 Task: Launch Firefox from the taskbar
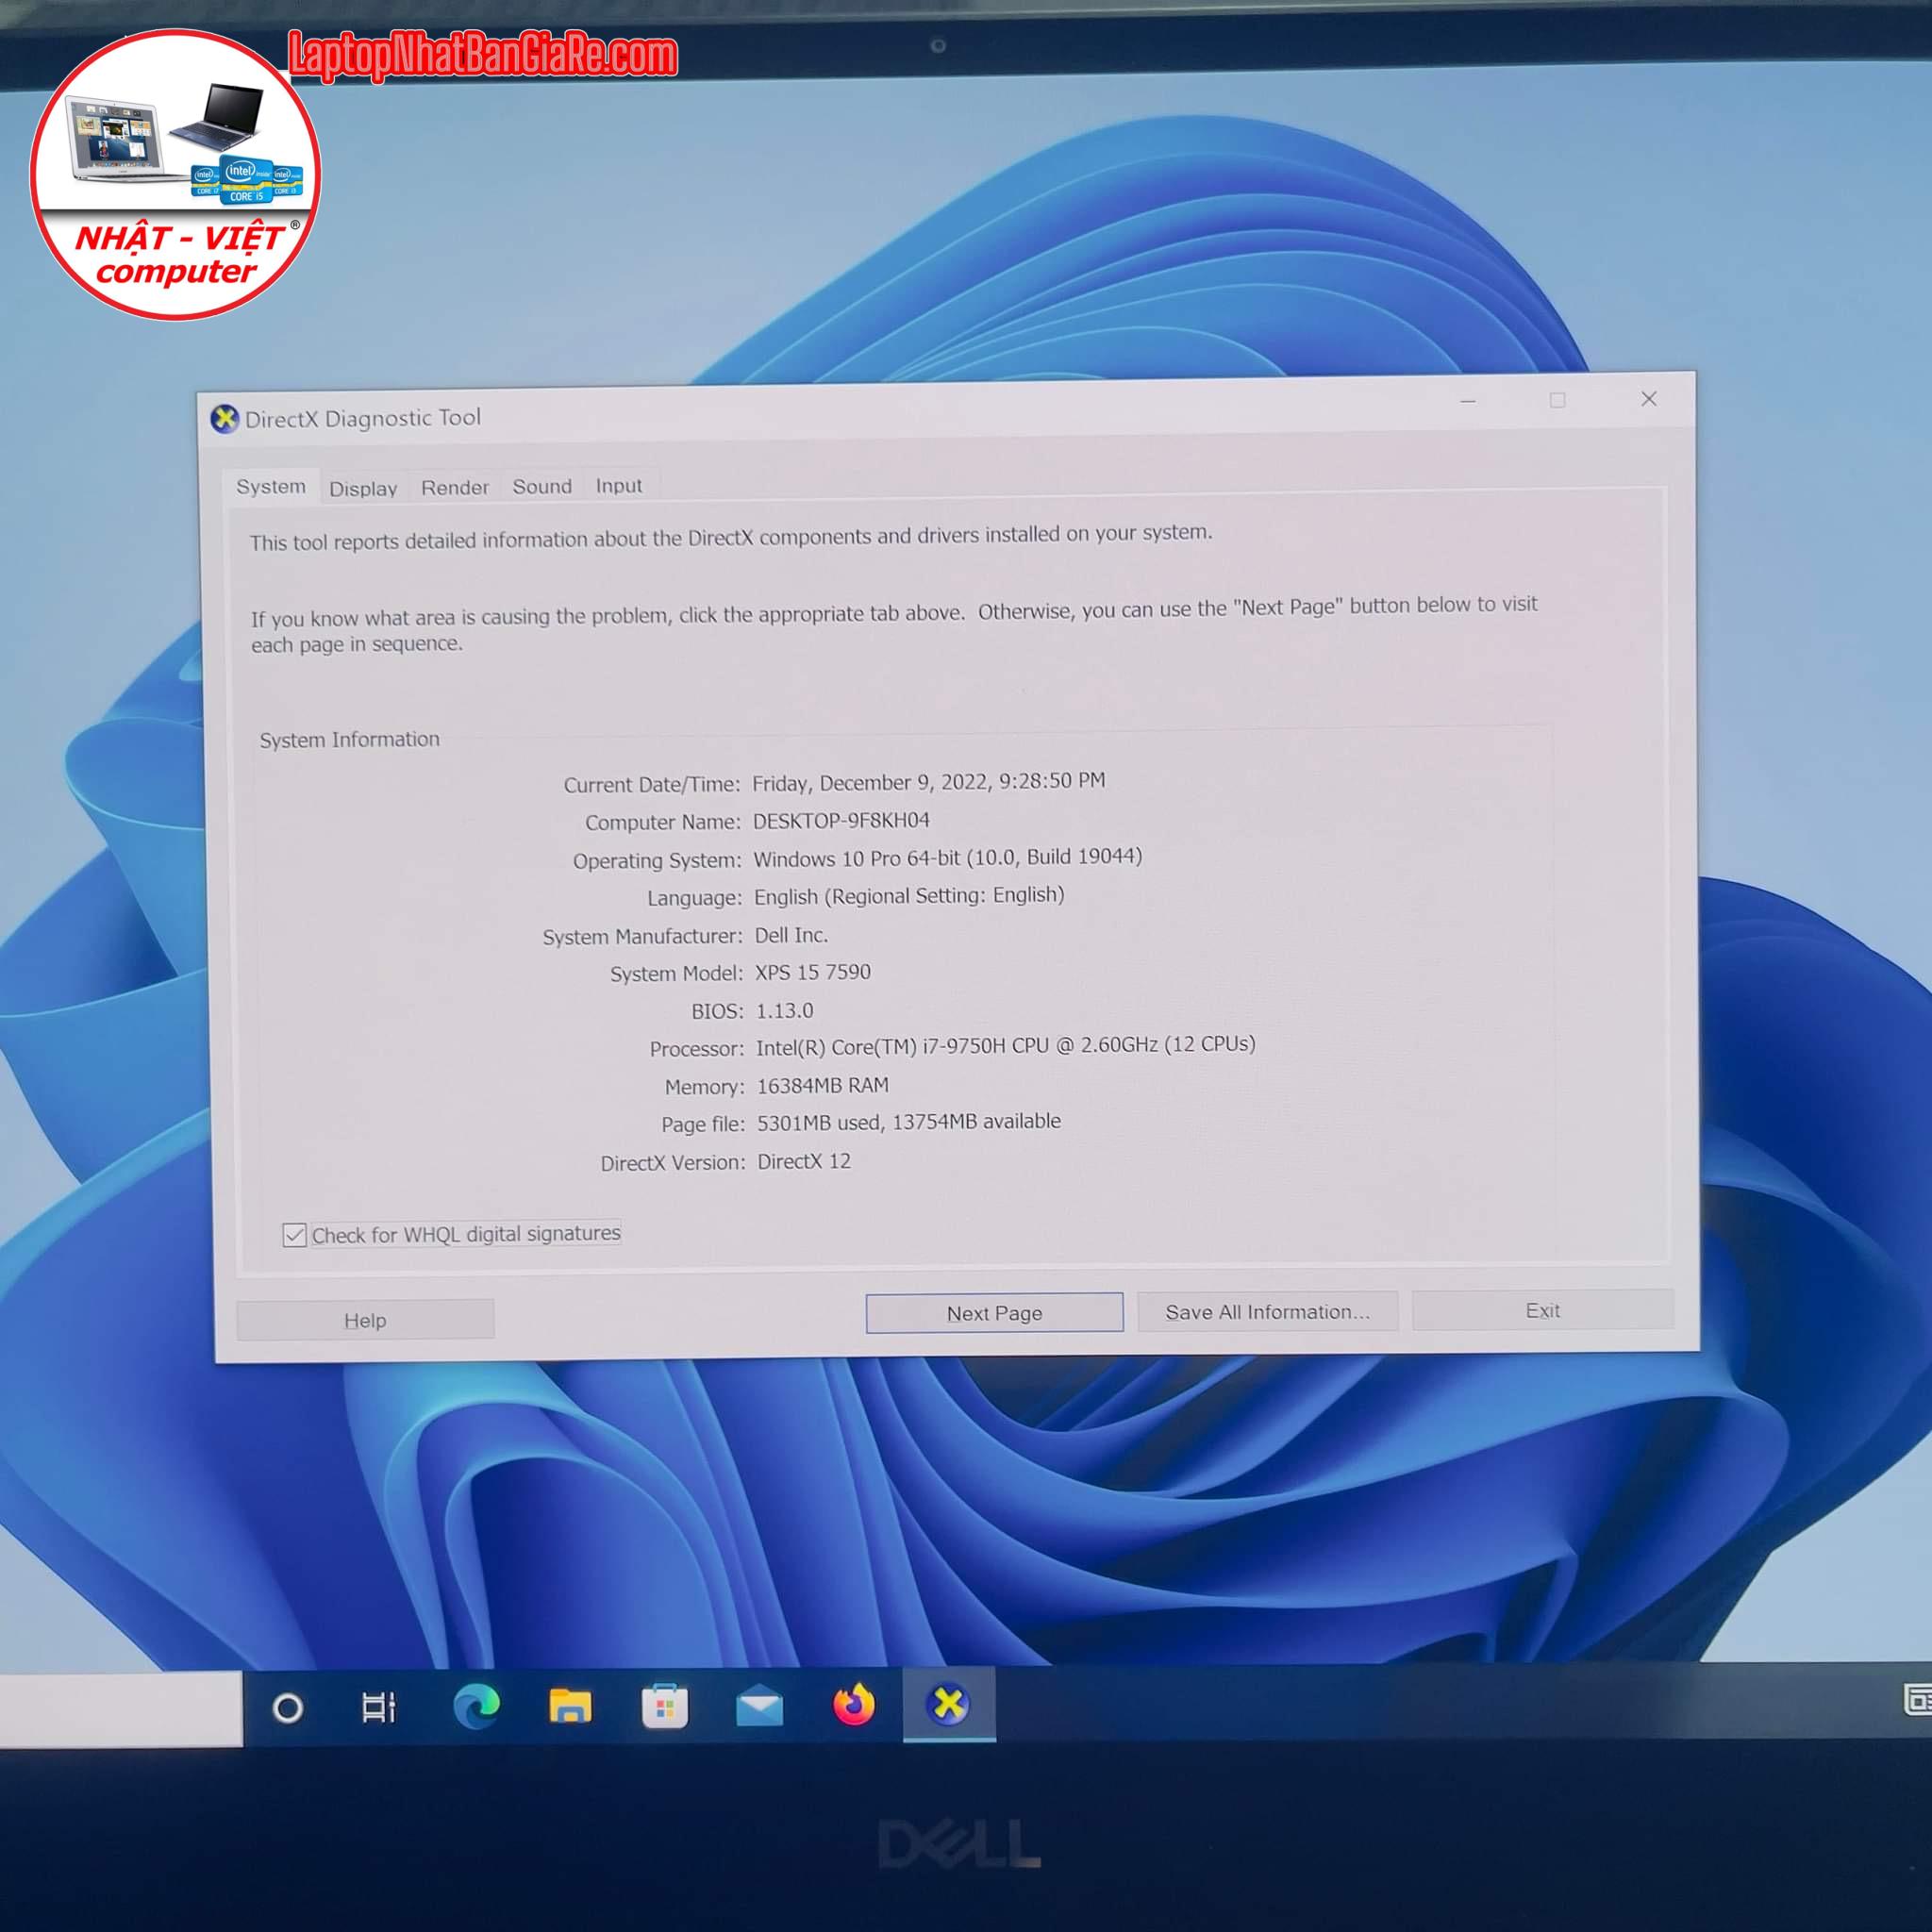854,1704
